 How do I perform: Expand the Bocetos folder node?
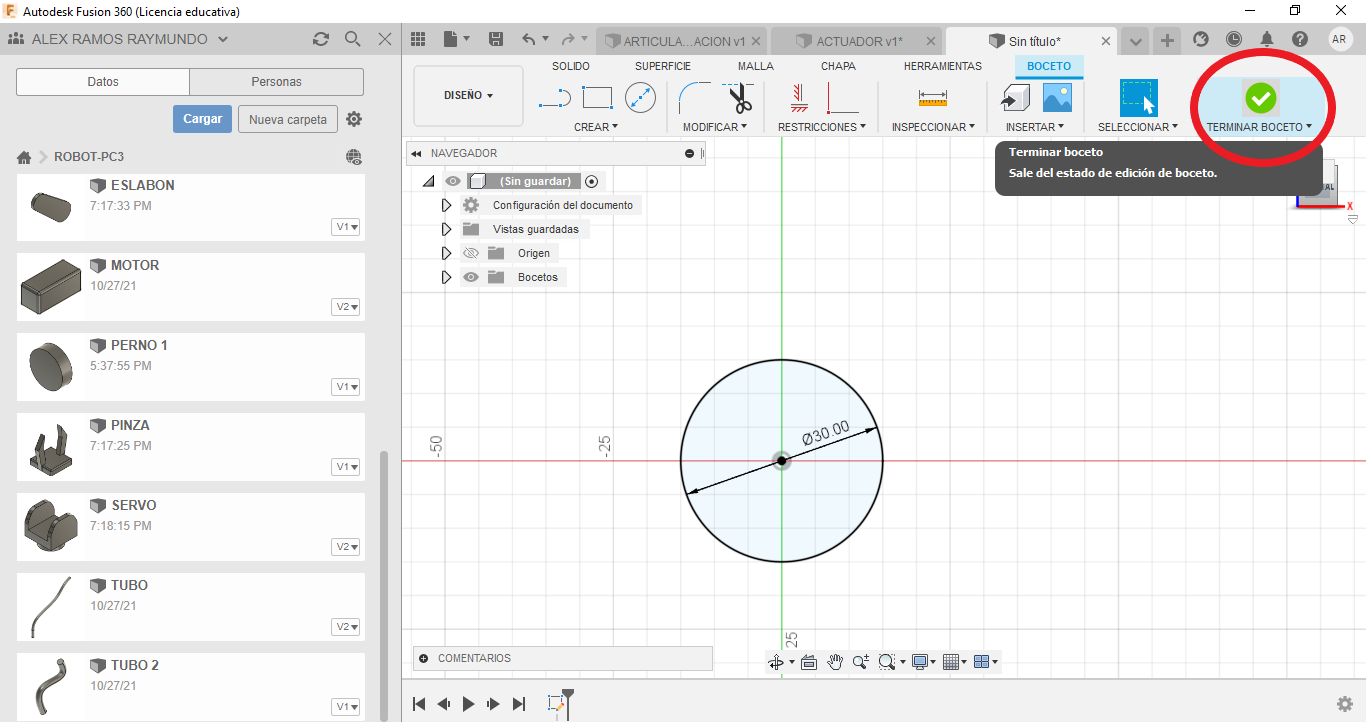[446, 277]
